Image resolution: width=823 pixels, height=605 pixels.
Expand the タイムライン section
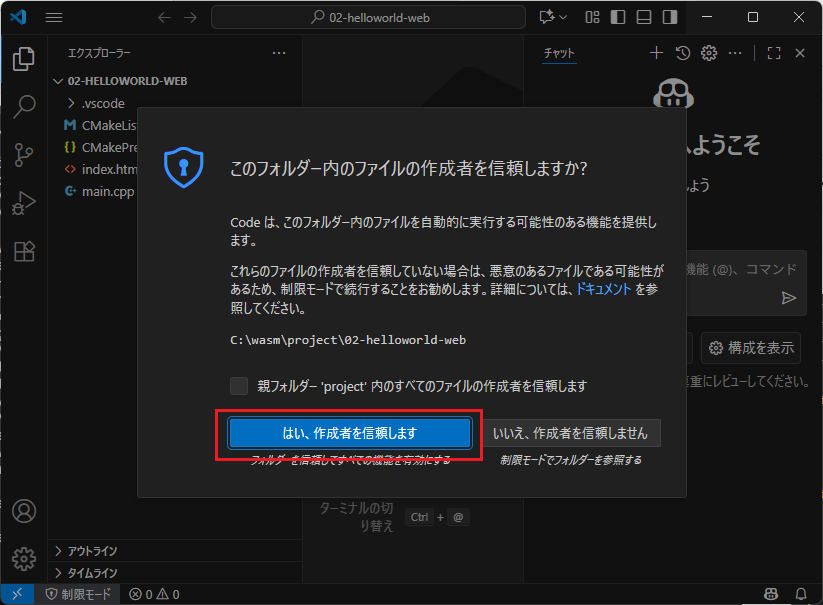[x=175, y=573]
